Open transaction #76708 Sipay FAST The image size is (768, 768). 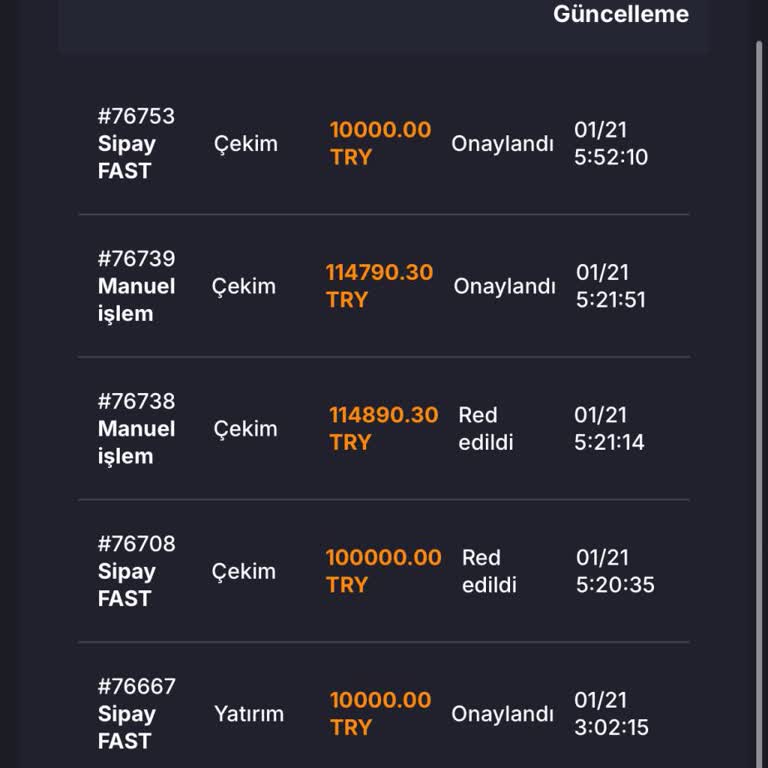[136, 571]
